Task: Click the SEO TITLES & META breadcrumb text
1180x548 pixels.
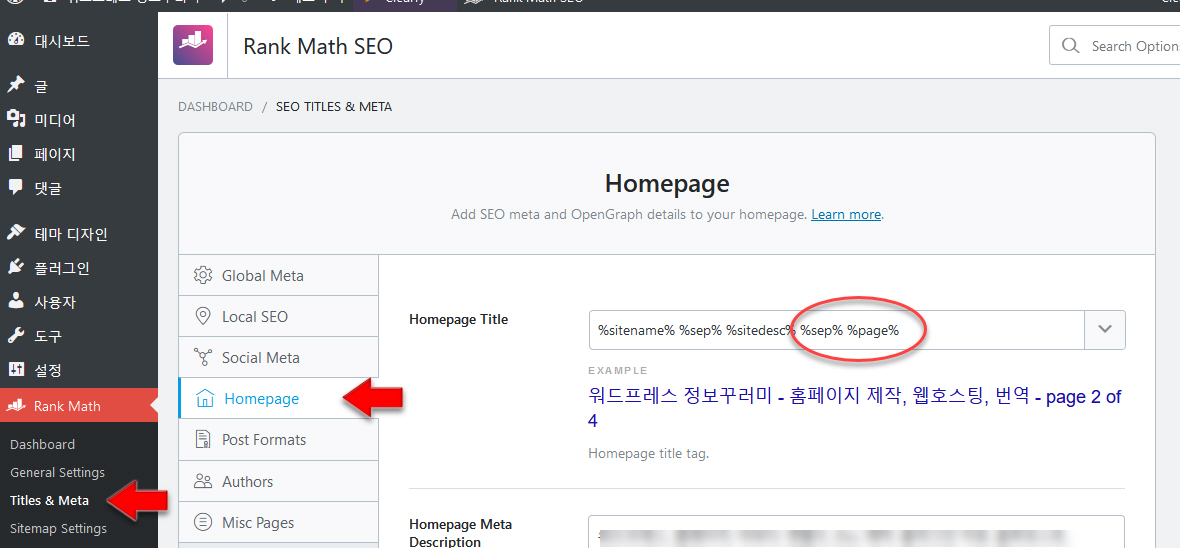Action: 334,107
